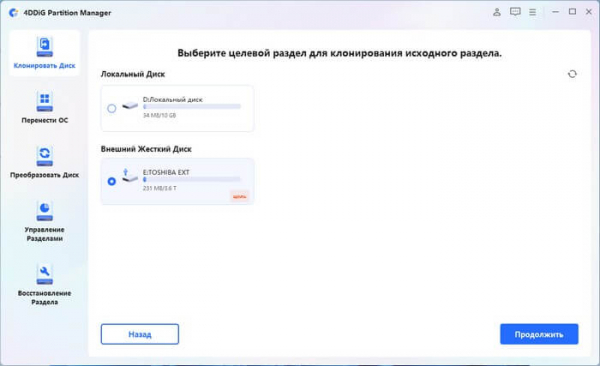Click the E:TOSHIBA EXT label

point(166,172)
